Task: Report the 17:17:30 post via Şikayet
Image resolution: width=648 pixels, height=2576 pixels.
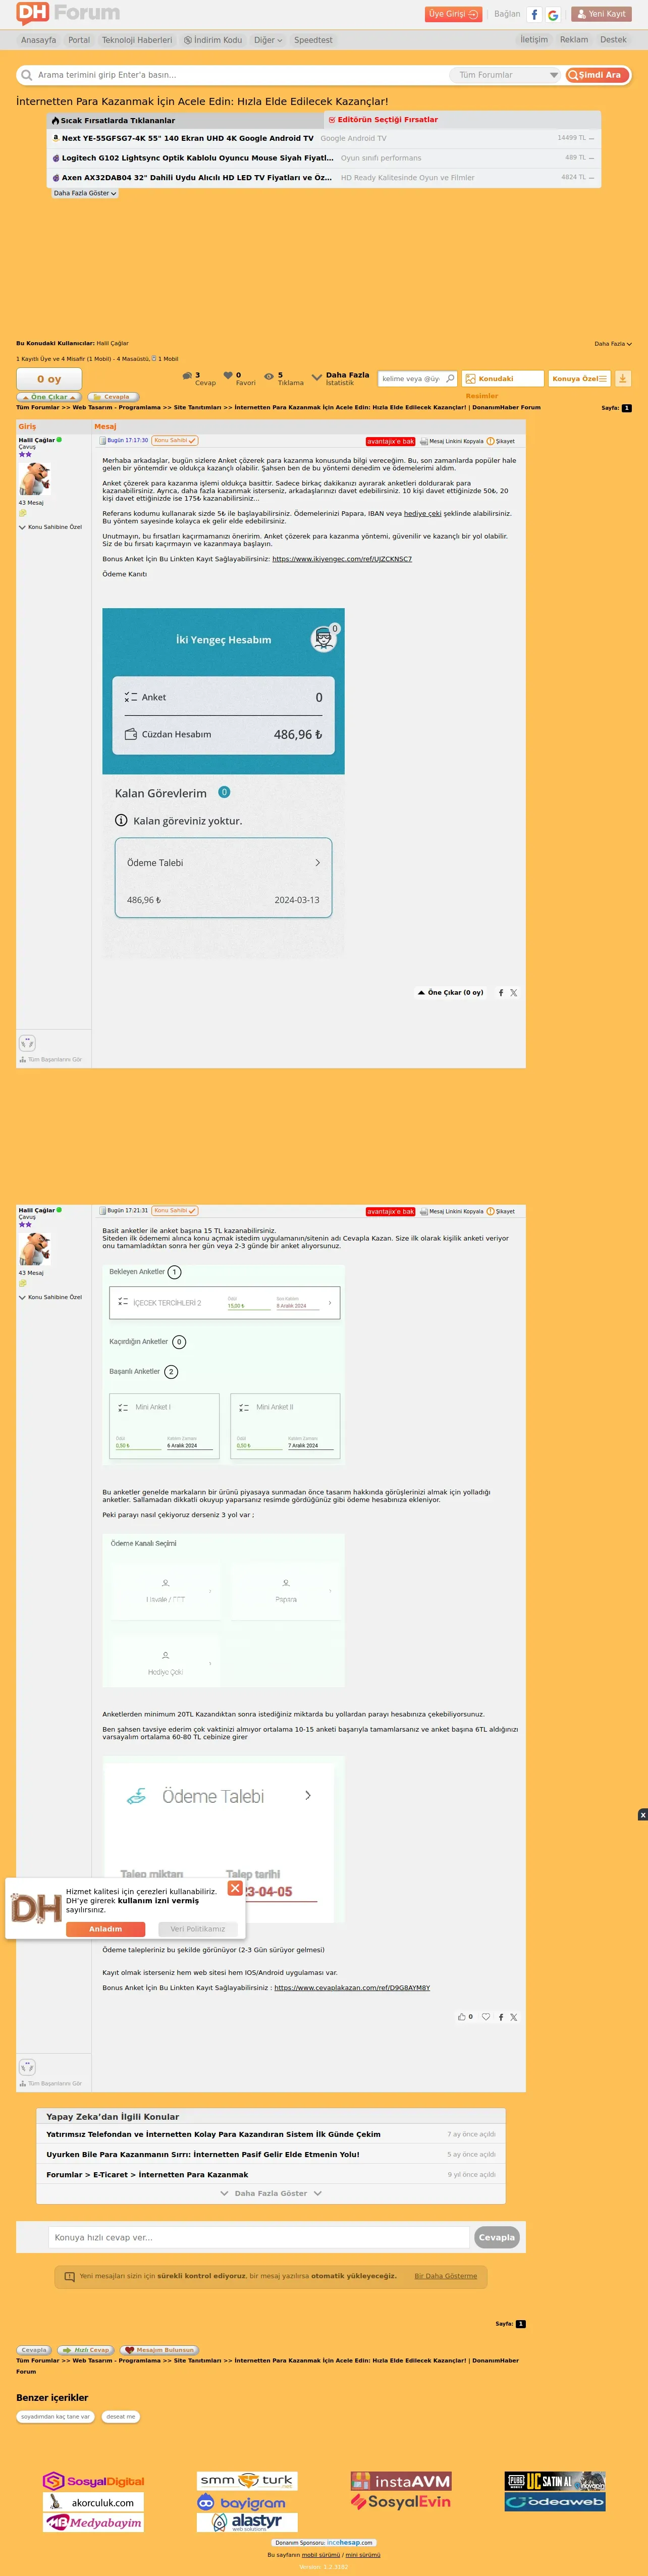Action: [x=501, y=441]
